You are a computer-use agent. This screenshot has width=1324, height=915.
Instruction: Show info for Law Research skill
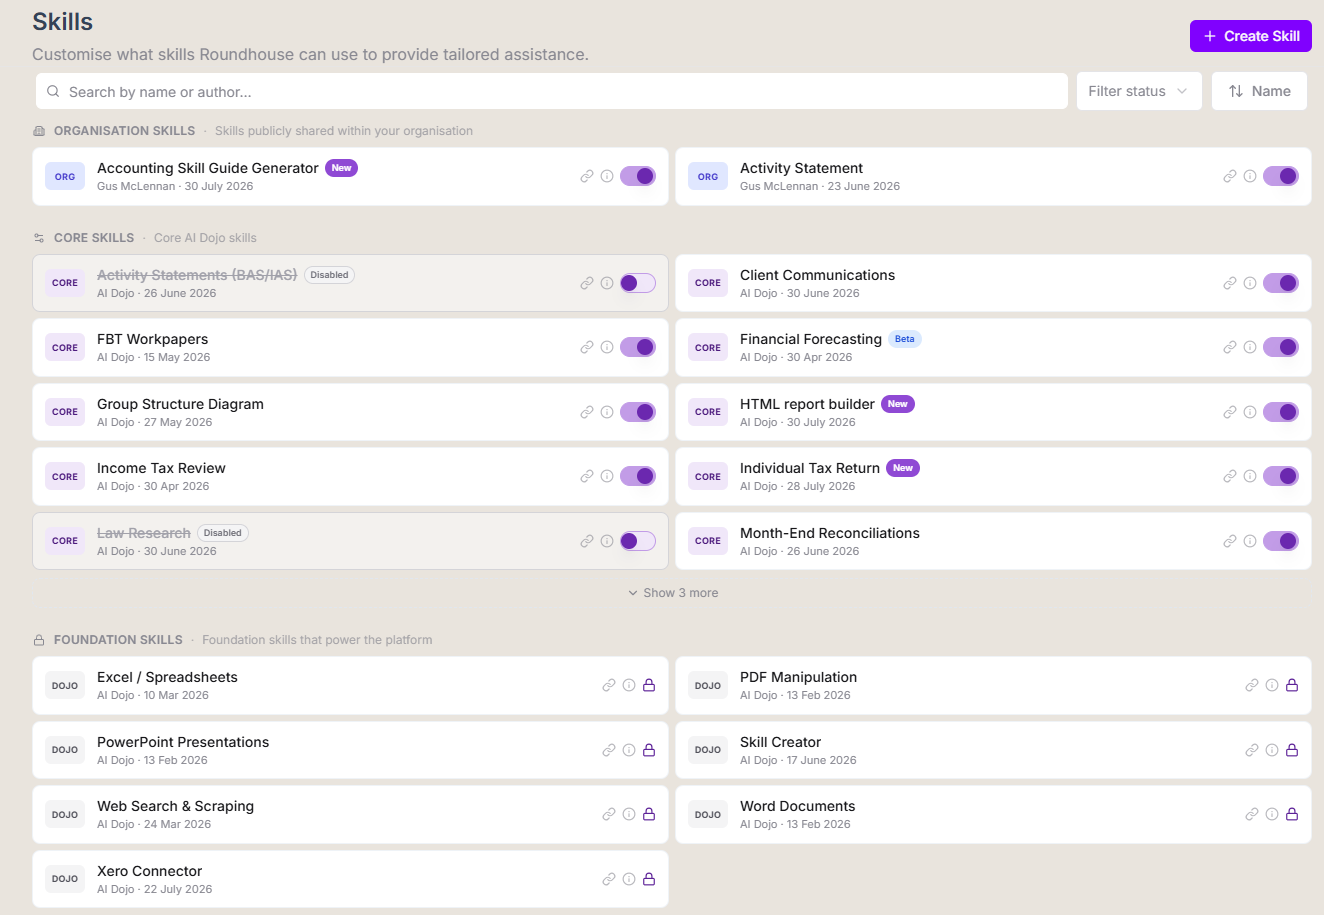click(x=607, y=541)
